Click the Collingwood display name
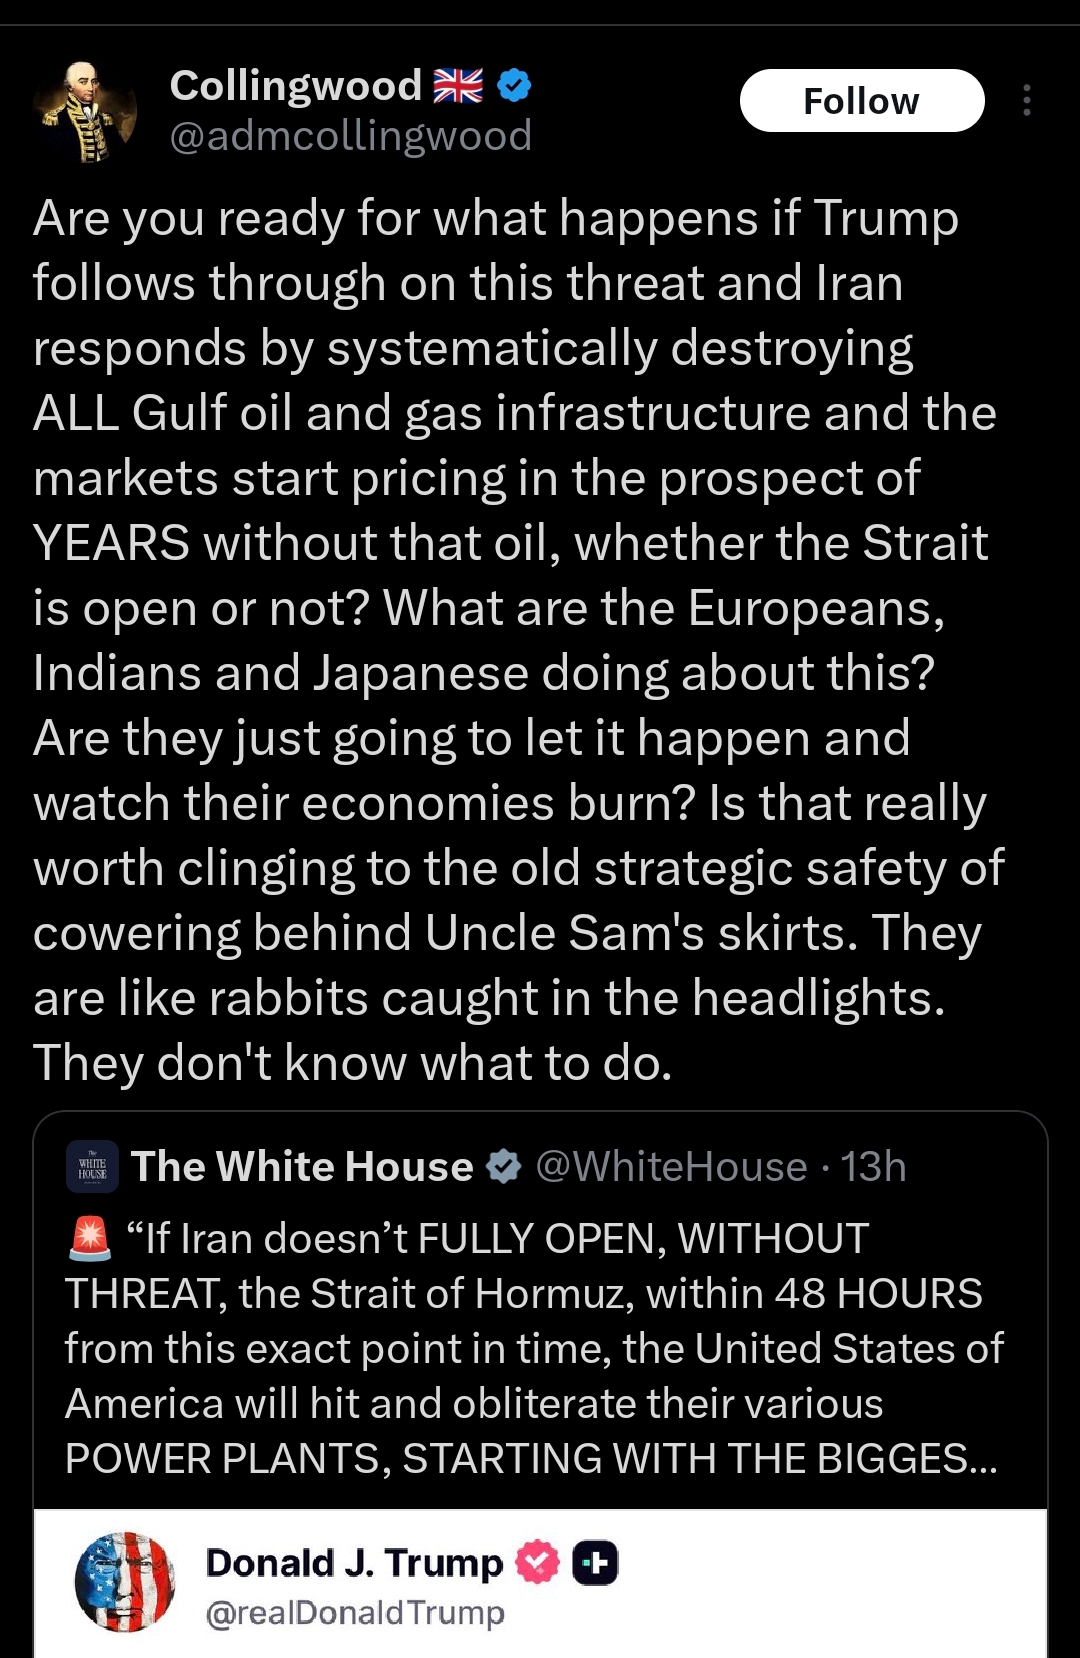The height and width of the screenshot is (1658, 1080). 295,86
